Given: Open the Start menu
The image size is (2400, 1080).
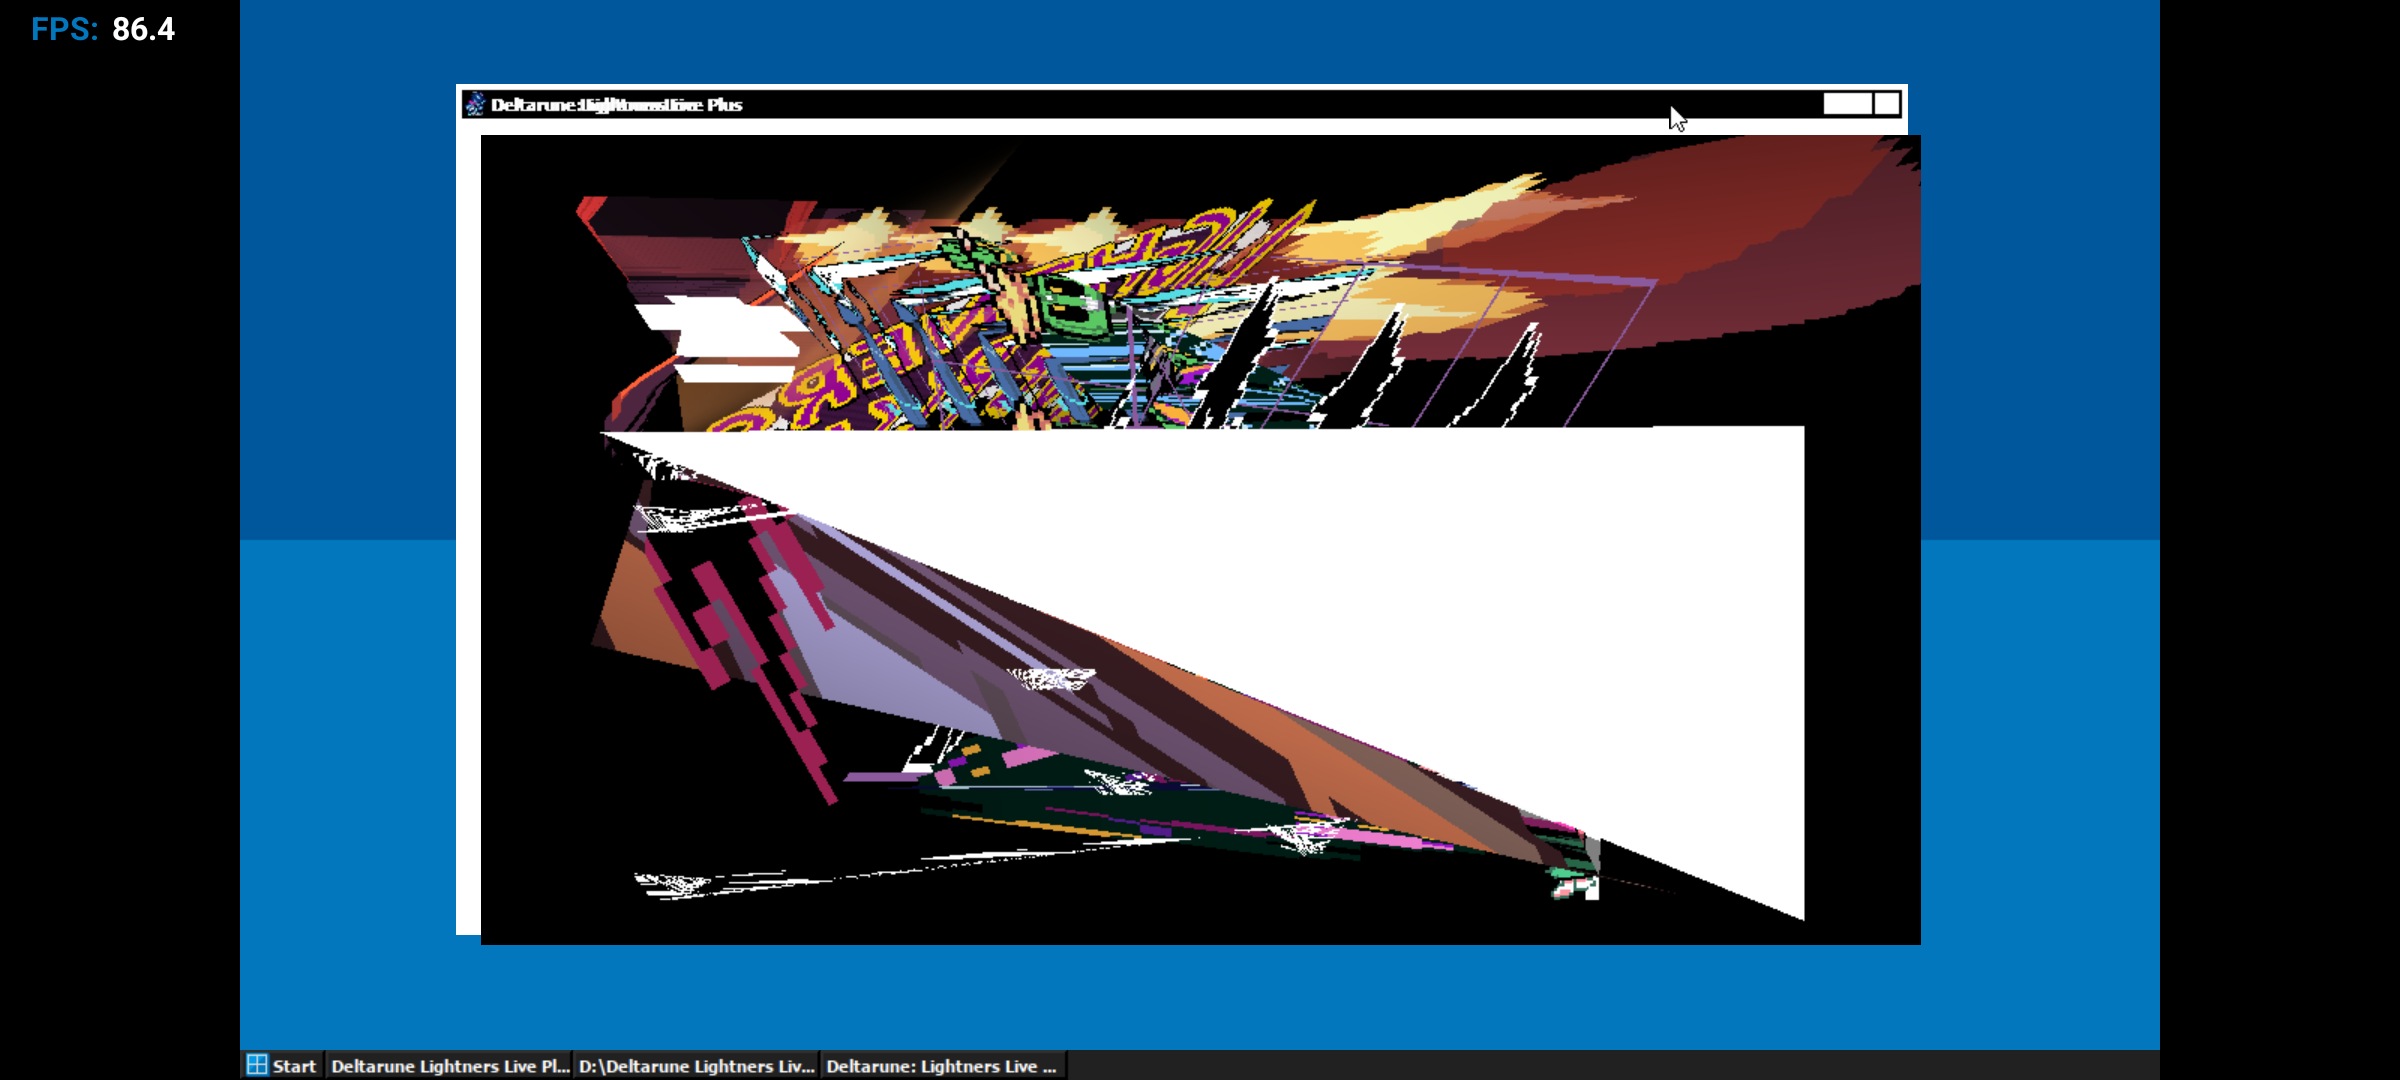Looking at the screenshot, I should click(283, 1065).
